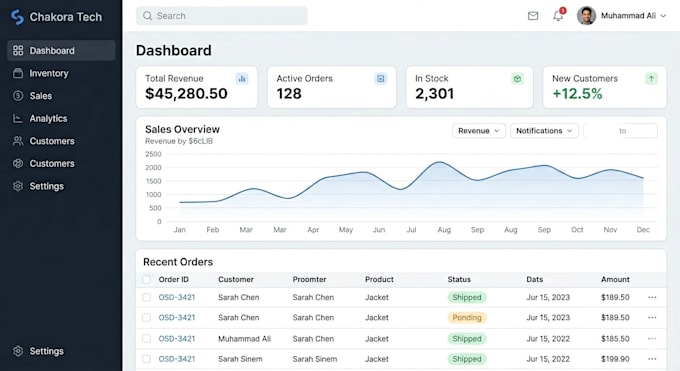Click Muhammad Ali's profile avatar
This screenshot has width=680, height=371.
coord(586,16)
